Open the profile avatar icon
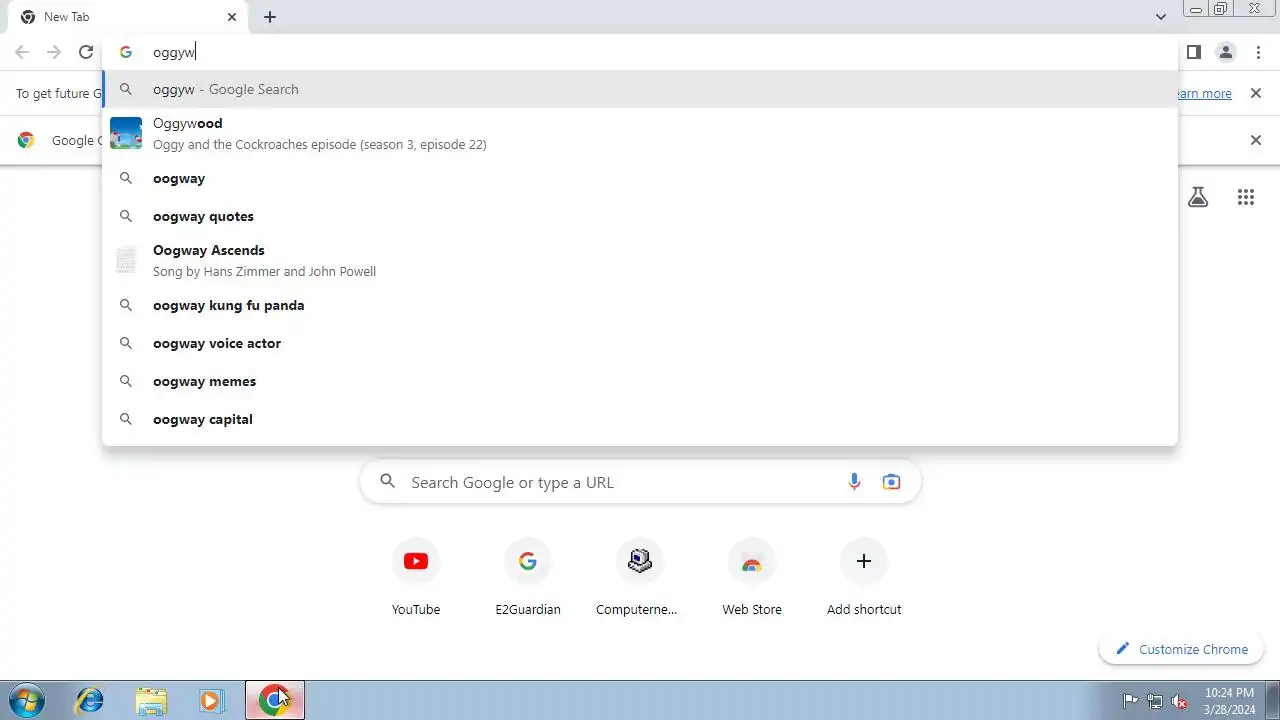This screenshot has height=720, width=1280. (x=1226, y=52)
